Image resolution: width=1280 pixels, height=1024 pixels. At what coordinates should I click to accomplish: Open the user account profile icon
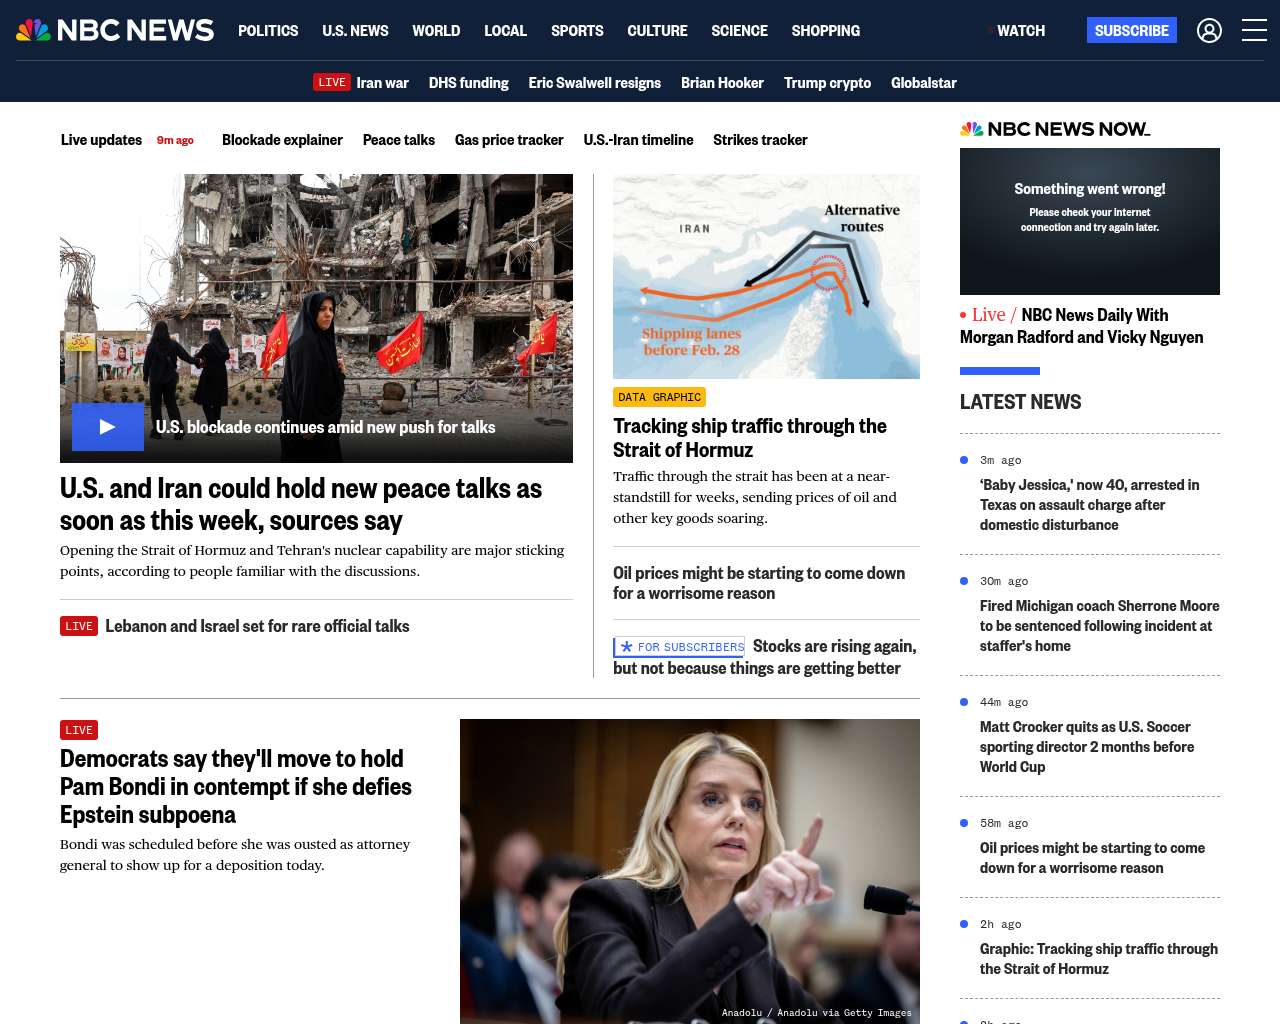coord(1209,30)
